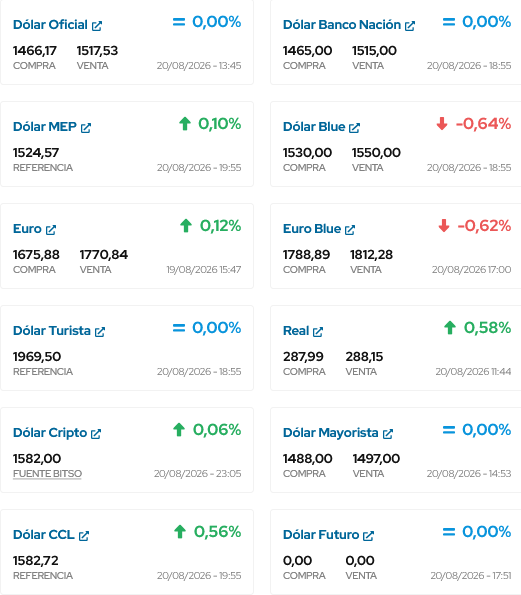Click external link icon next to Dólar Blue
521x595 pixels.
354,128
